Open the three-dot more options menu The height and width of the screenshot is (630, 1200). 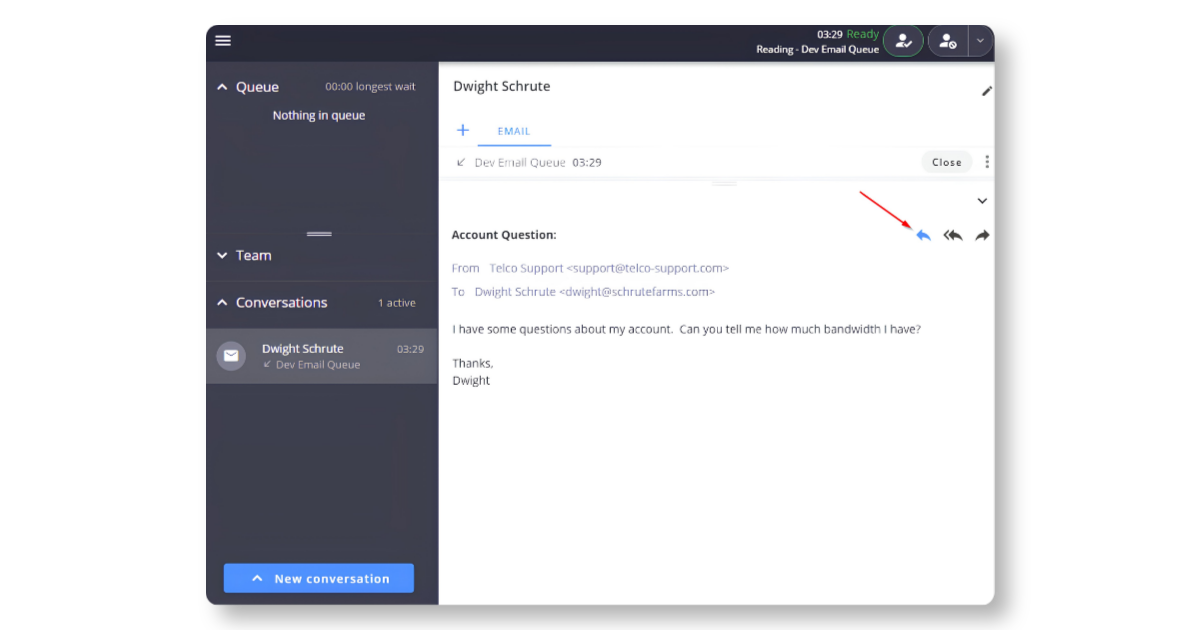(x=987, y=162)
